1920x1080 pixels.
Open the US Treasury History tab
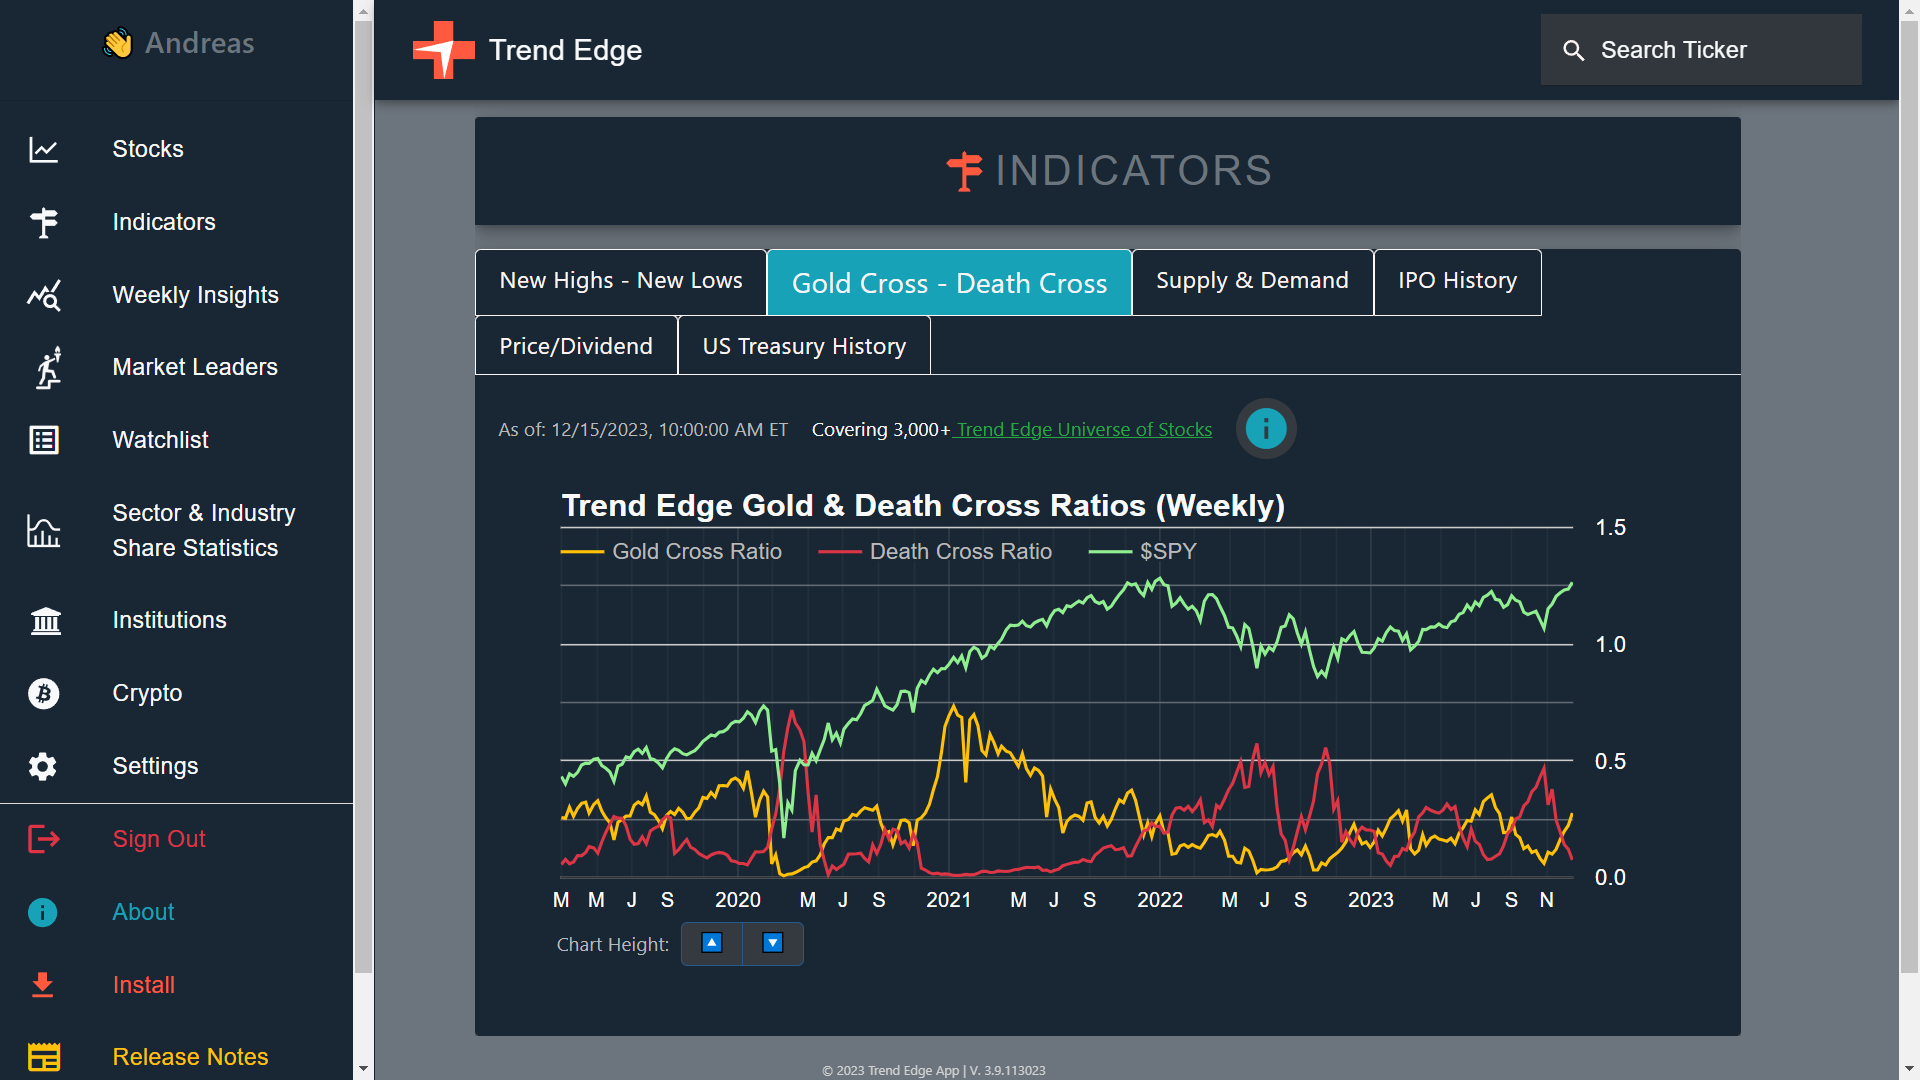click(x=803, y=346)
